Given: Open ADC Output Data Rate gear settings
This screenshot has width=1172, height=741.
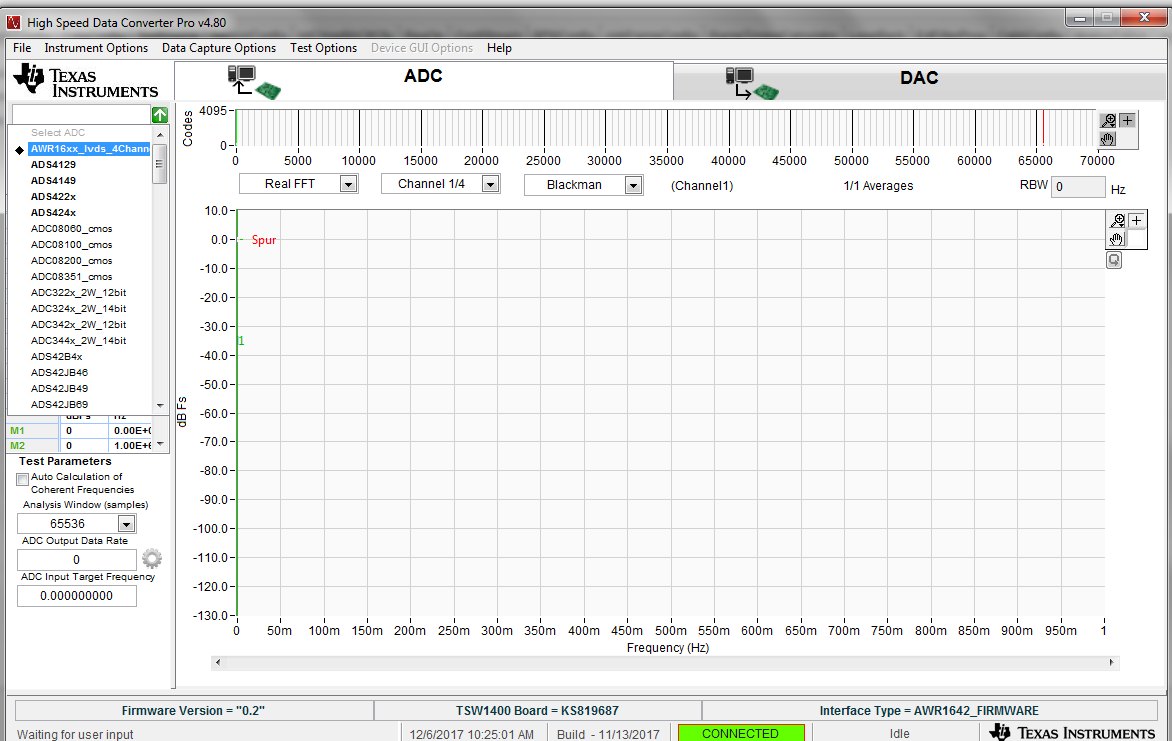Looking at the screenshot, I should point(152,559).
